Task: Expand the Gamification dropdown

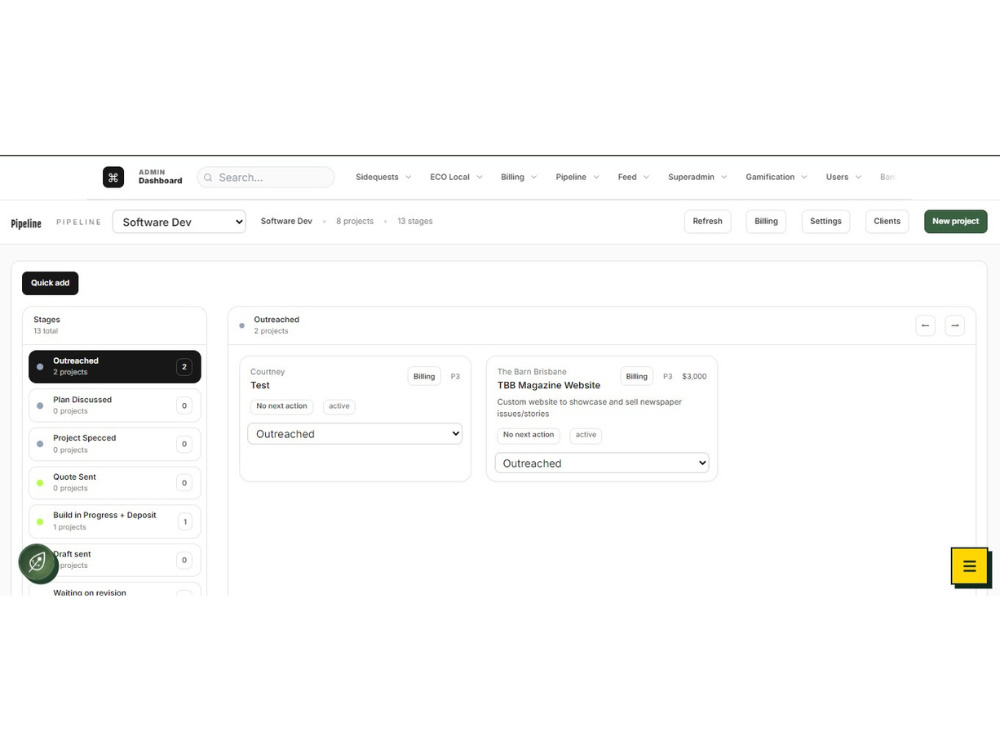Action: [776, 177]
